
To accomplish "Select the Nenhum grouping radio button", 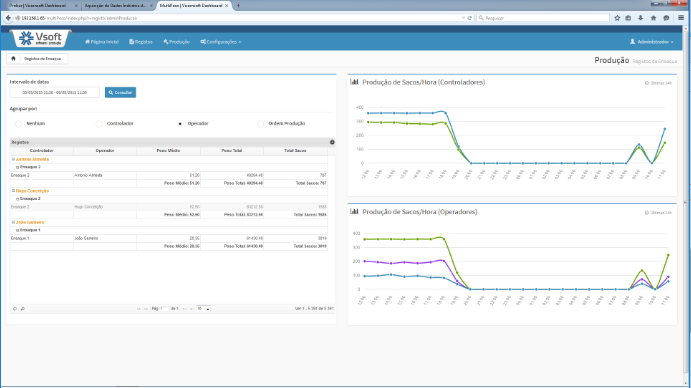I will [x=18, y=124].
